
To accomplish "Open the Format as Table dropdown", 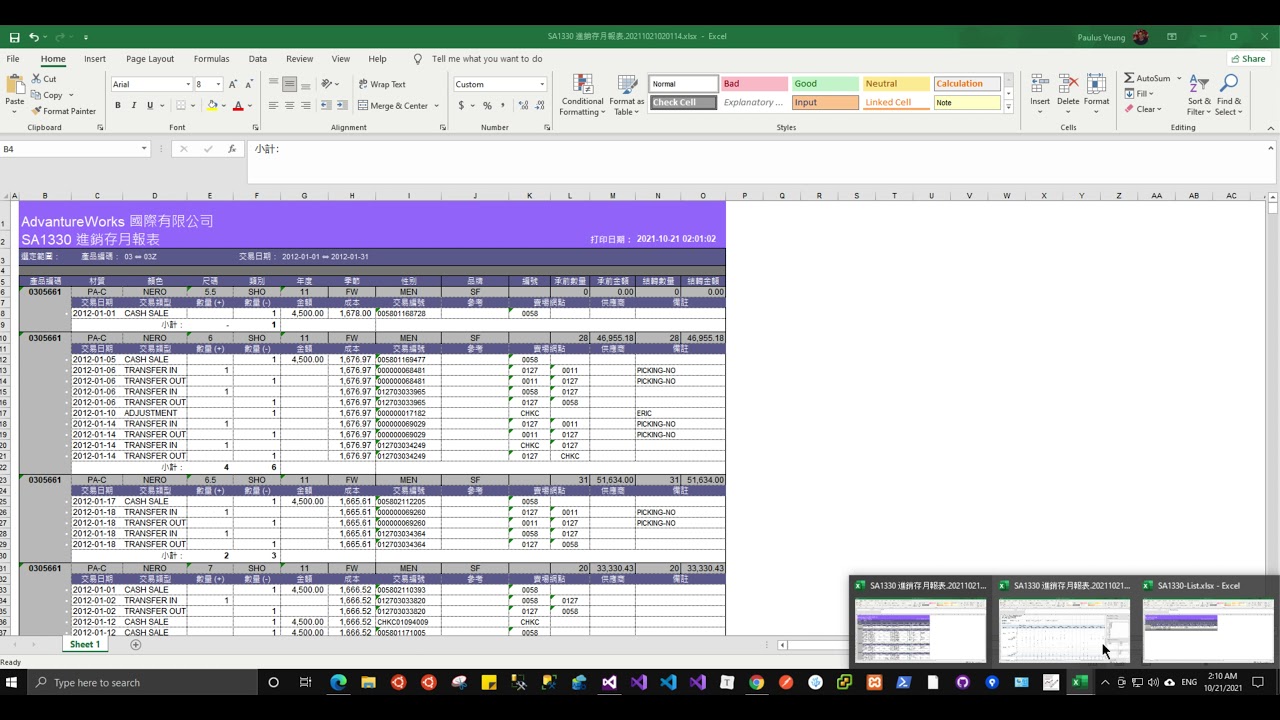I will pos(627,95).
